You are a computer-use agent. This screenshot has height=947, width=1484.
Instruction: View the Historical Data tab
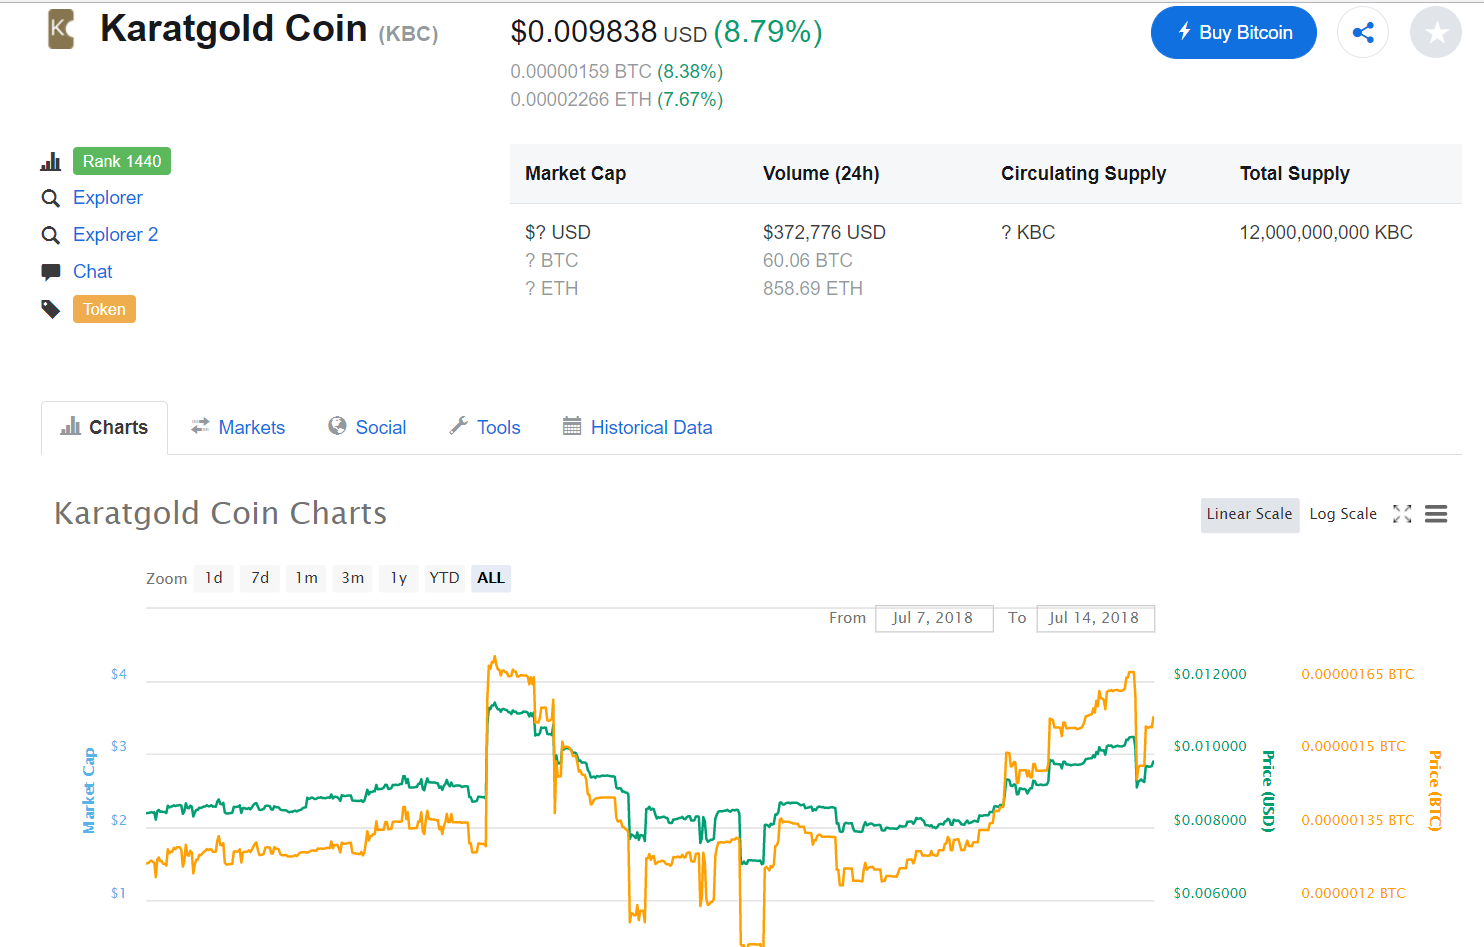click(x=638, y=427)
